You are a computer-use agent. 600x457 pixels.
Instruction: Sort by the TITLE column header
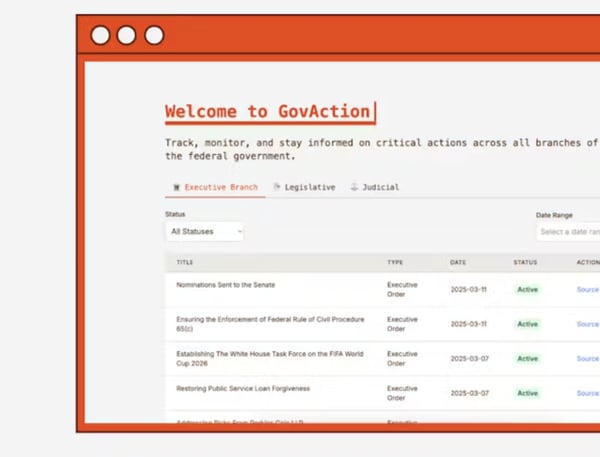[185, 263]
